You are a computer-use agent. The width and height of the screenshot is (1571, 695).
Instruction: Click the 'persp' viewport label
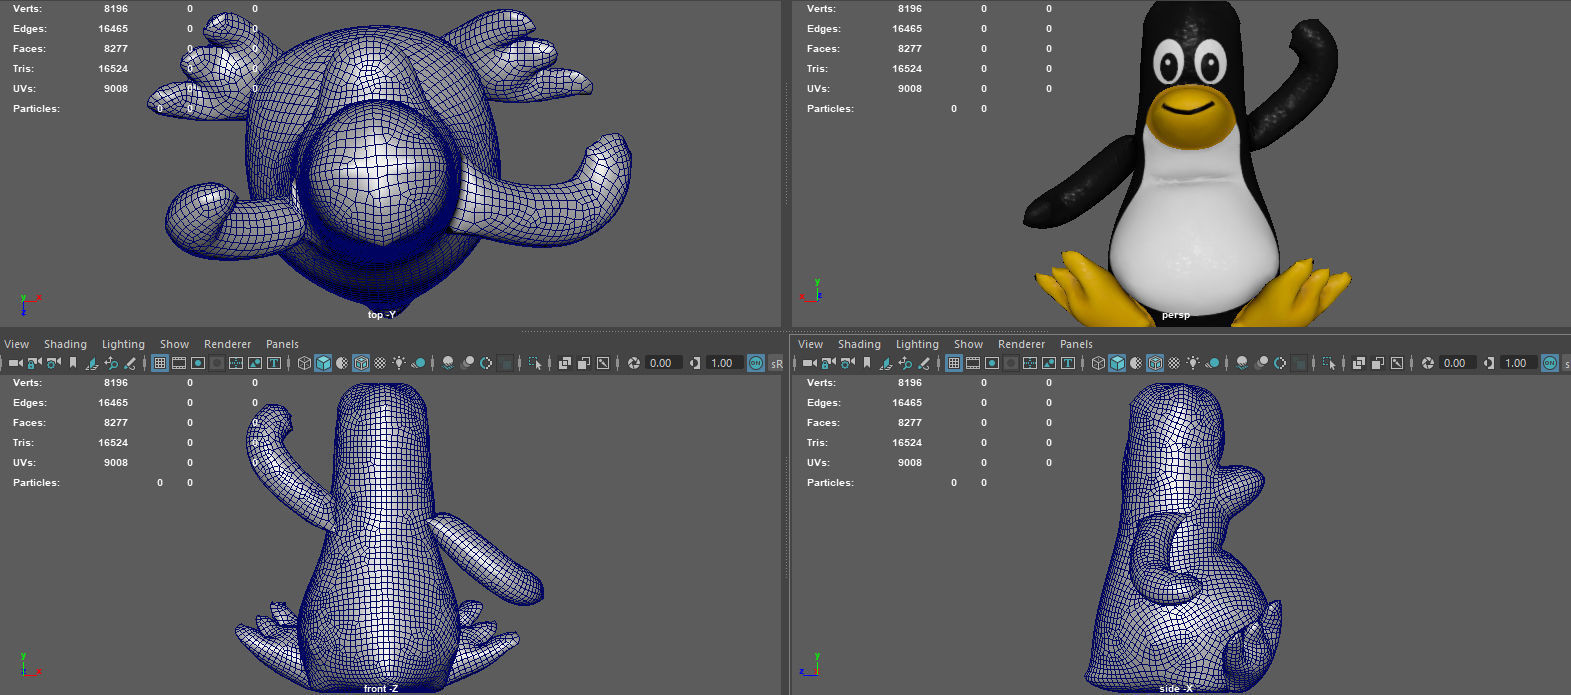[1176, 315]
